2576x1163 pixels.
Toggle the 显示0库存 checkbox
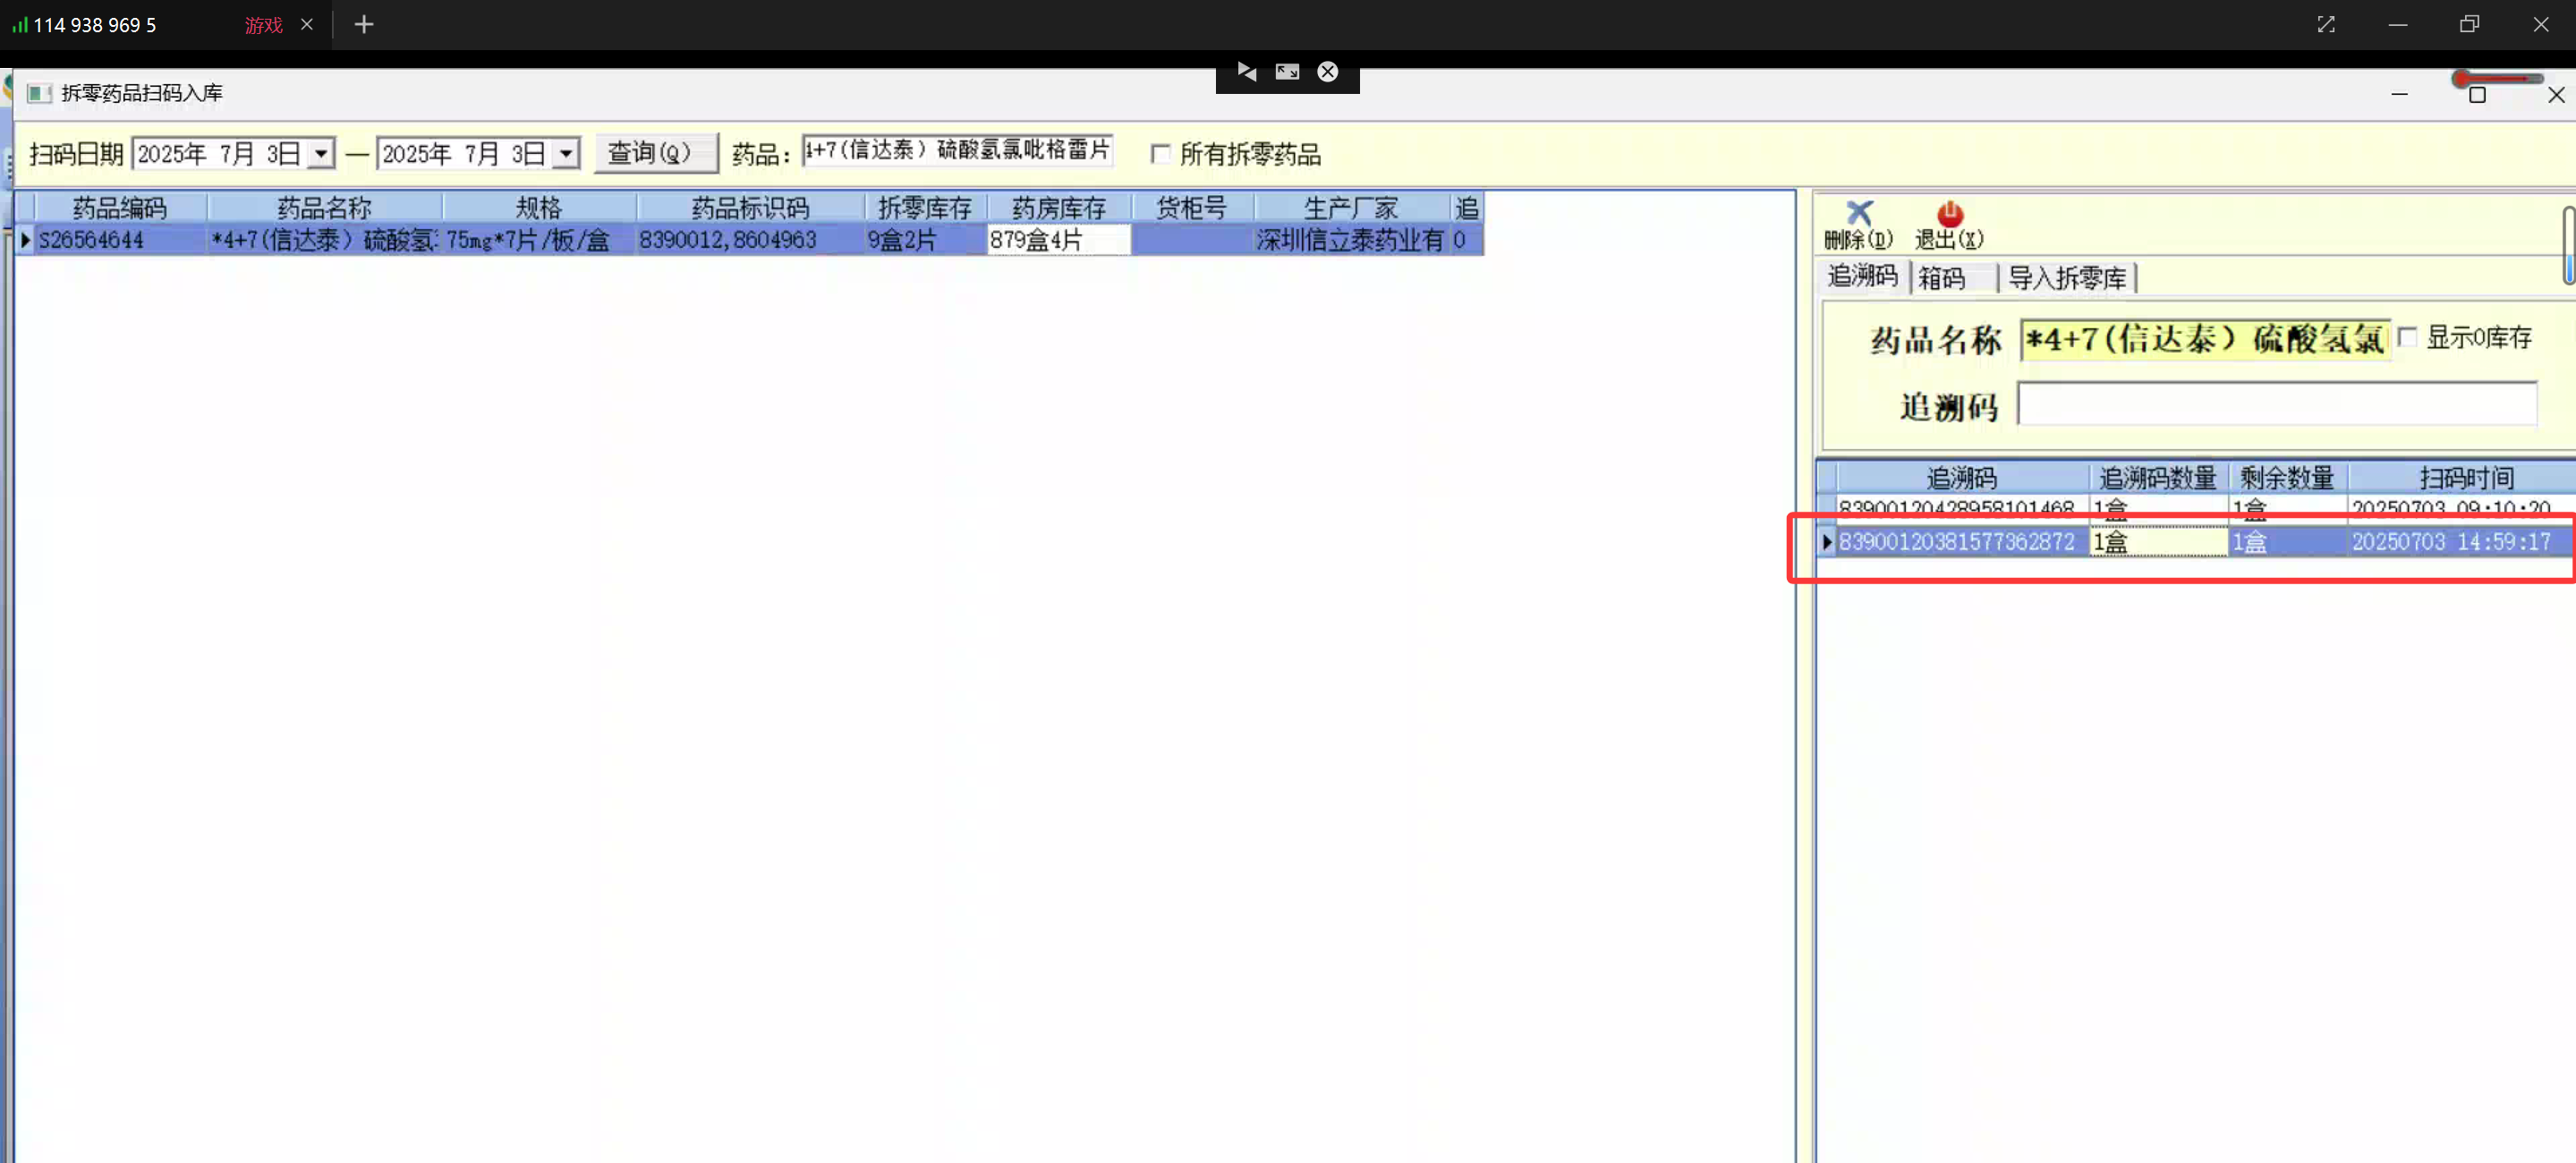(2407, 338)
